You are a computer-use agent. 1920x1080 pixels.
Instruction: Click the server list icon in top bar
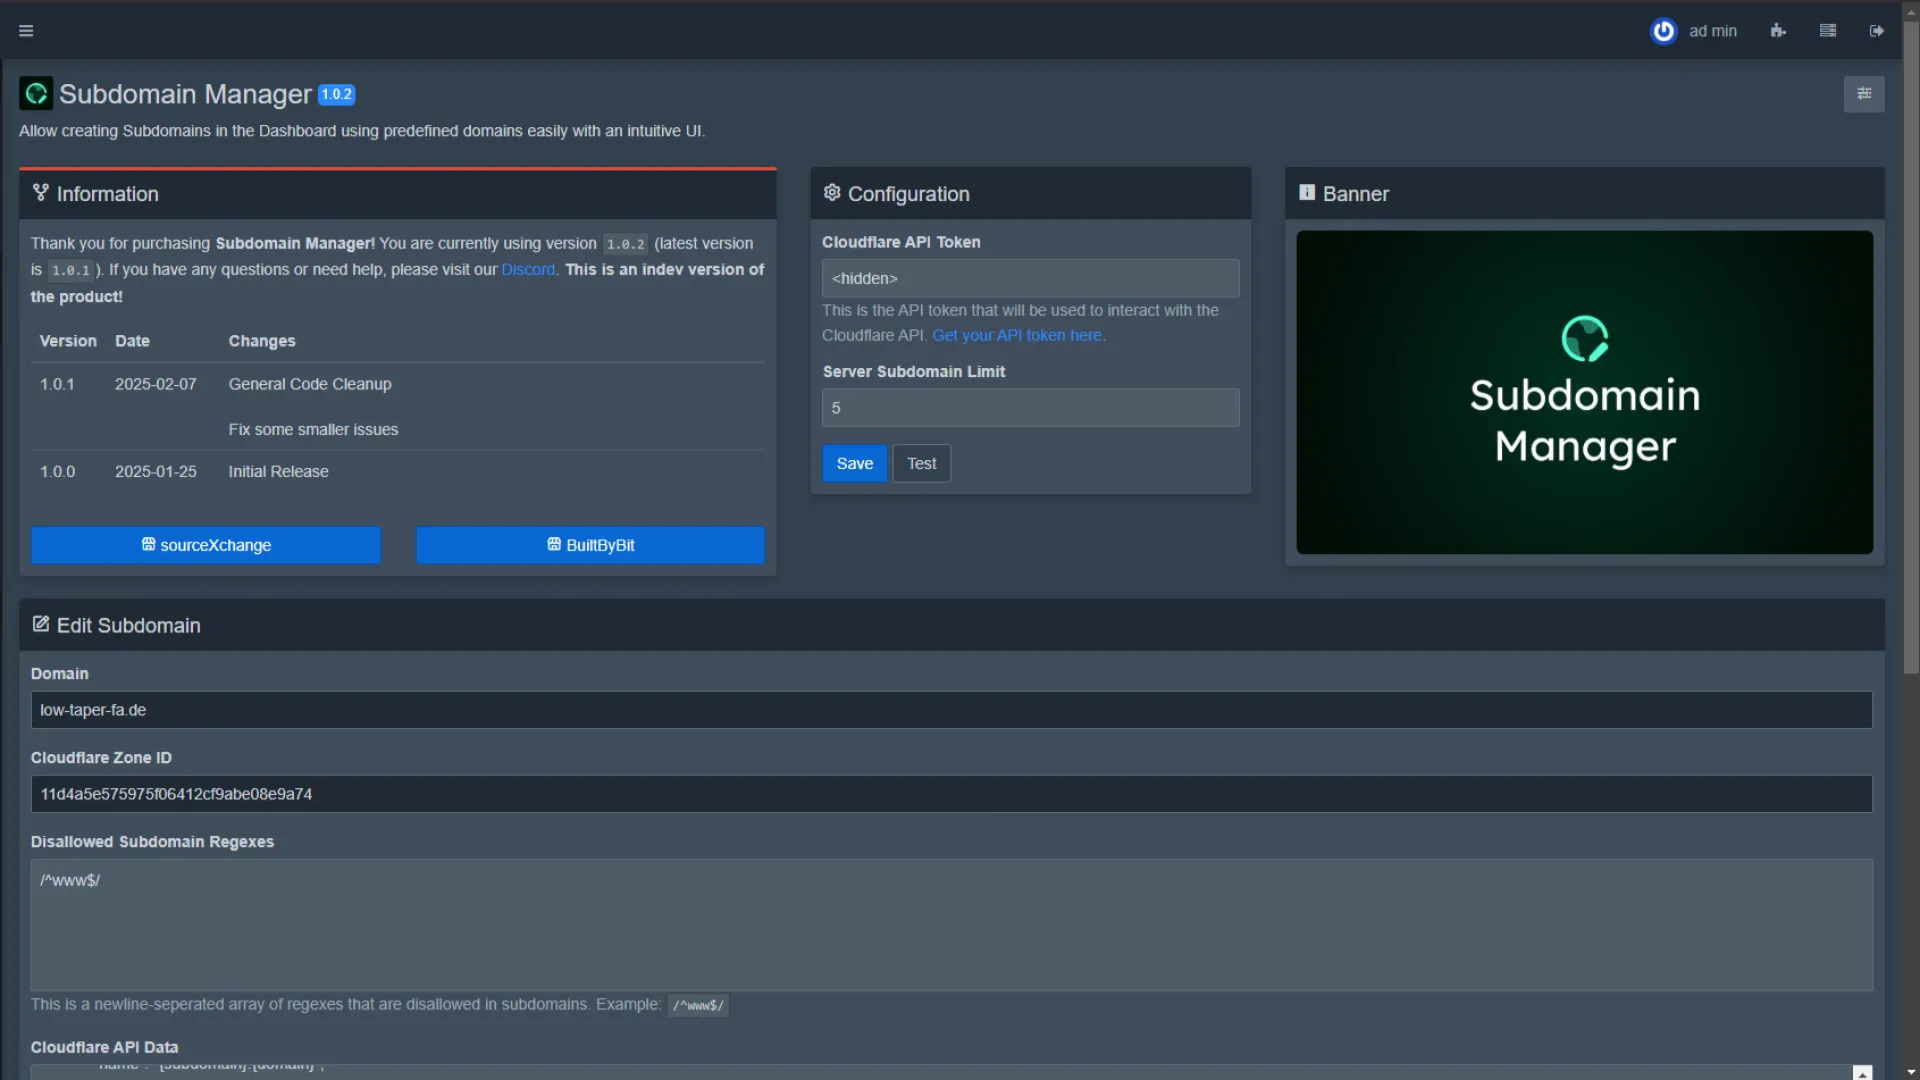1828,31
